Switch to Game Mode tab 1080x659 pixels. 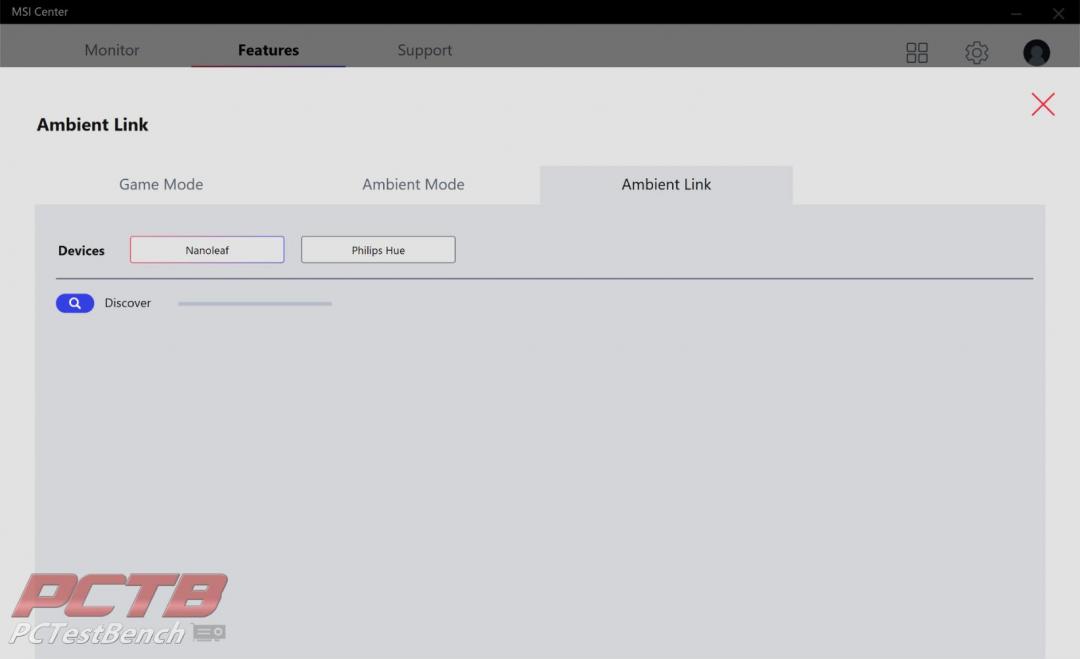(161, 185)
